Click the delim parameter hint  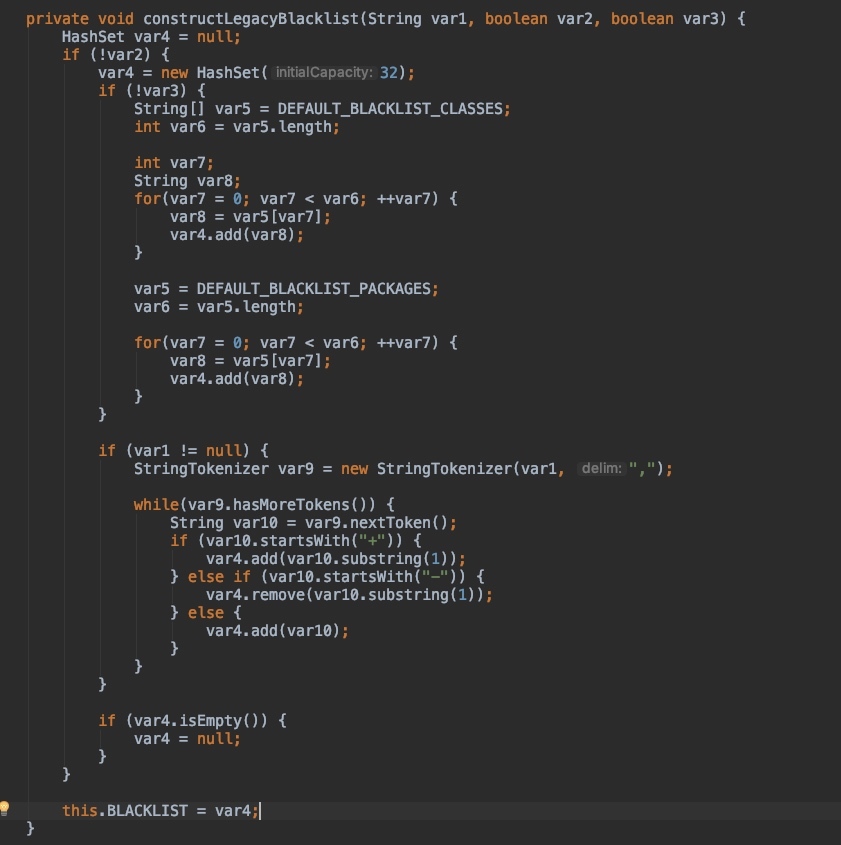600,468
